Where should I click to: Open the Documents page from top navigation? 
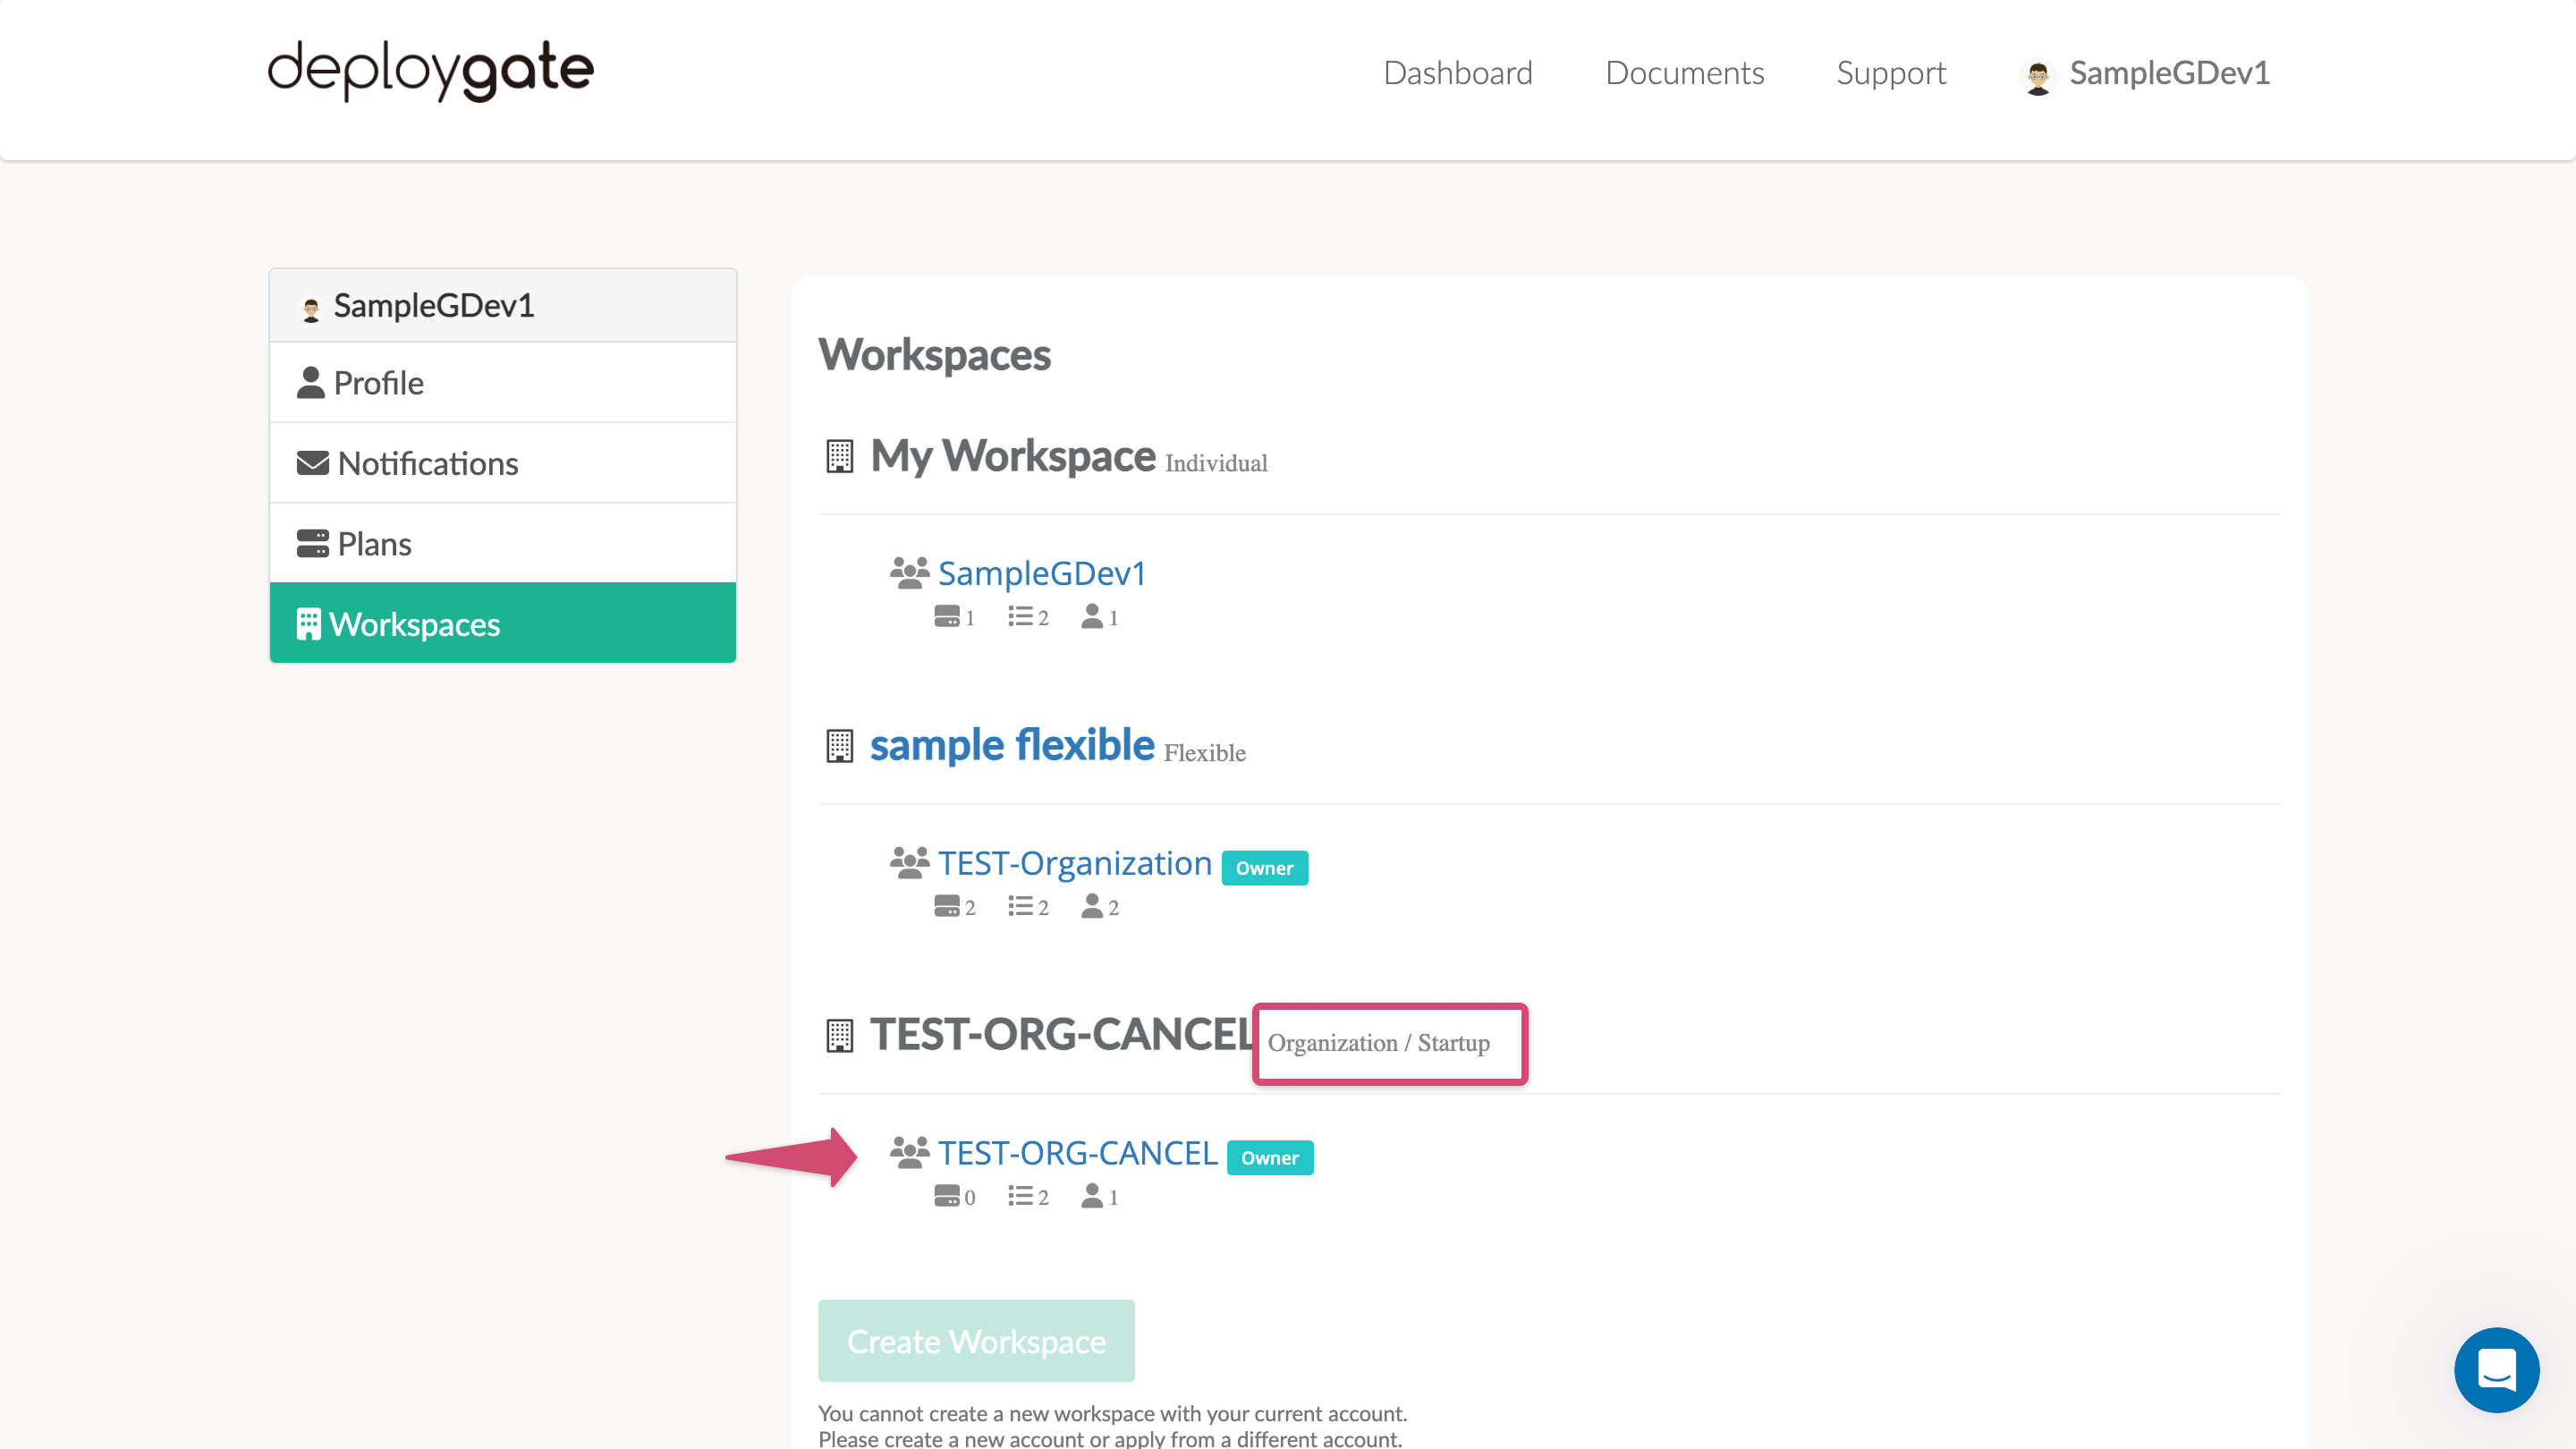1684,72
